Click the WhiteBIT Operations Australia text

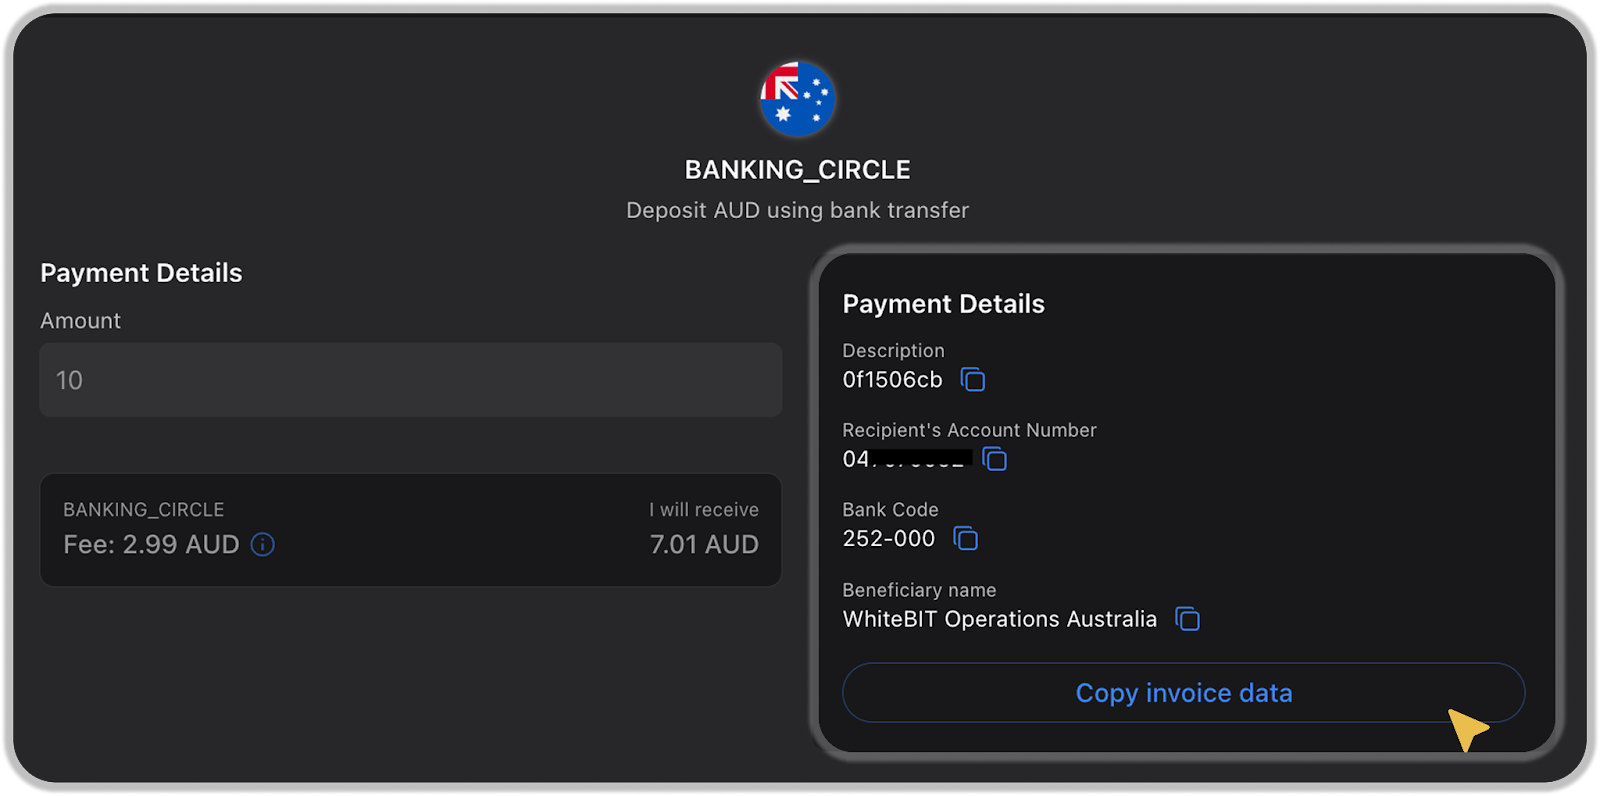(x=999, y=619)
